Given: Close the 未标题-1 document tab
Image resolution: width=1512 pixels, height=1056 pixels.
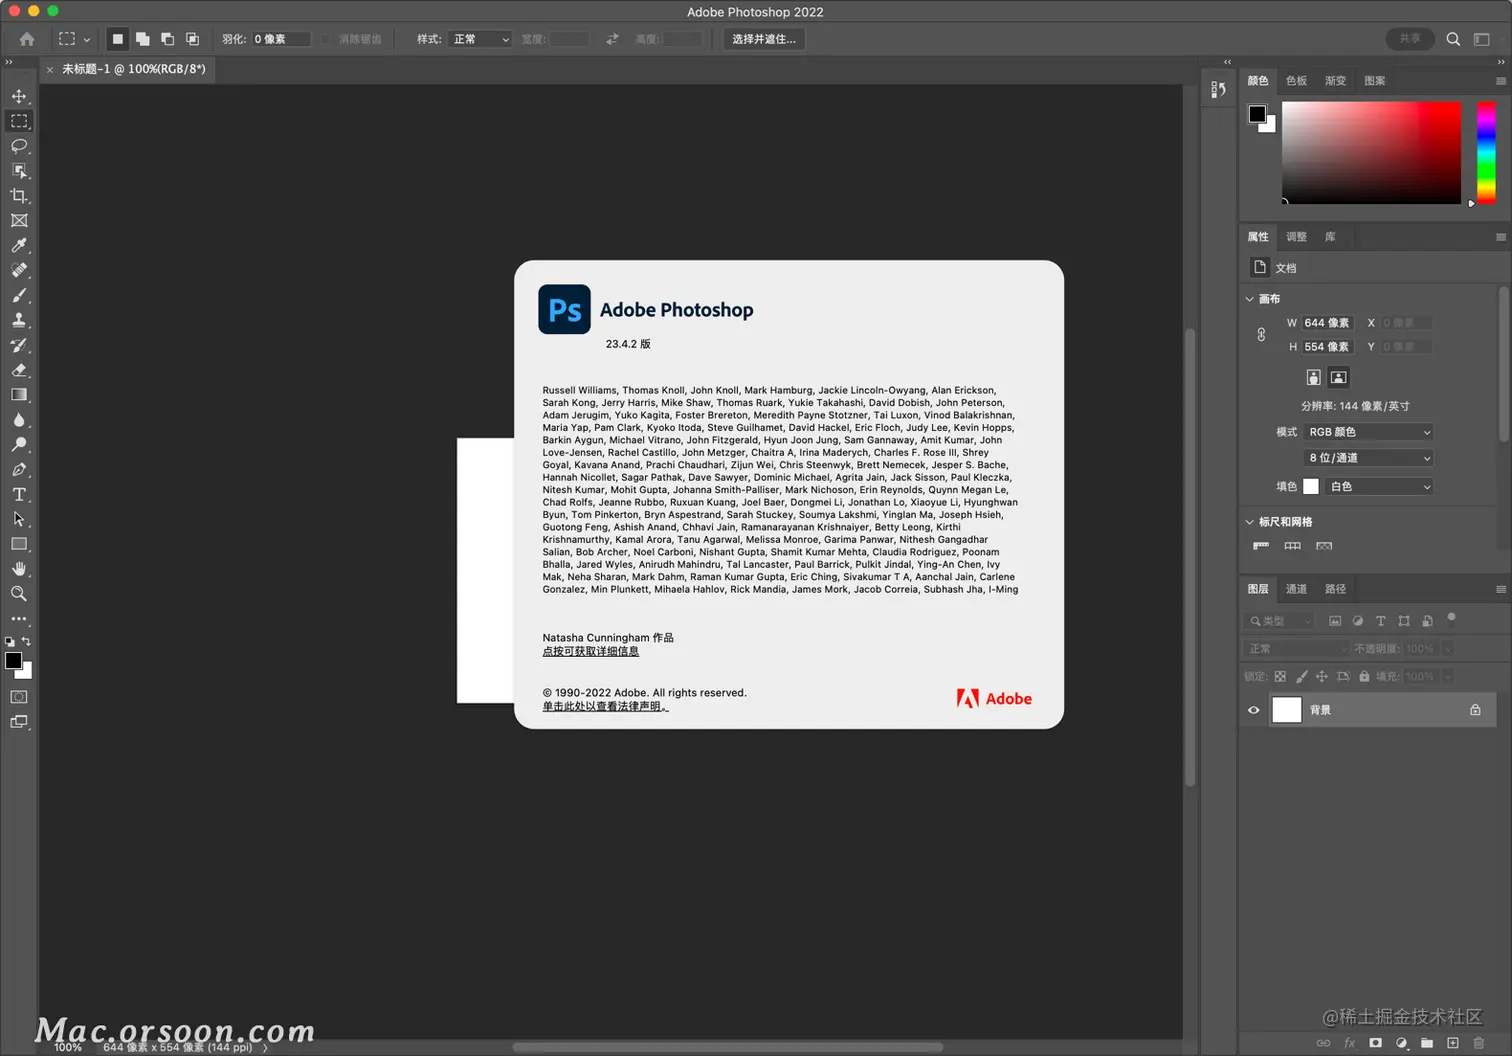Looking at the screenshot, I should 49,69.
